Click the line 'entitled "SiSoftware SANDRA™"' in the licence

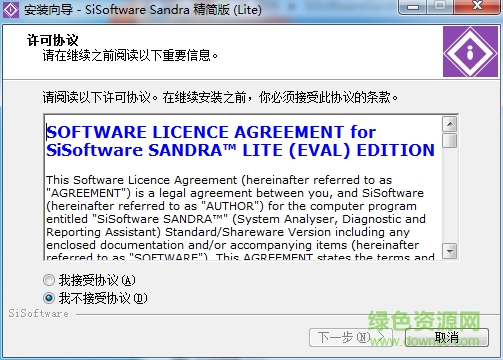(x=236, y=219)
